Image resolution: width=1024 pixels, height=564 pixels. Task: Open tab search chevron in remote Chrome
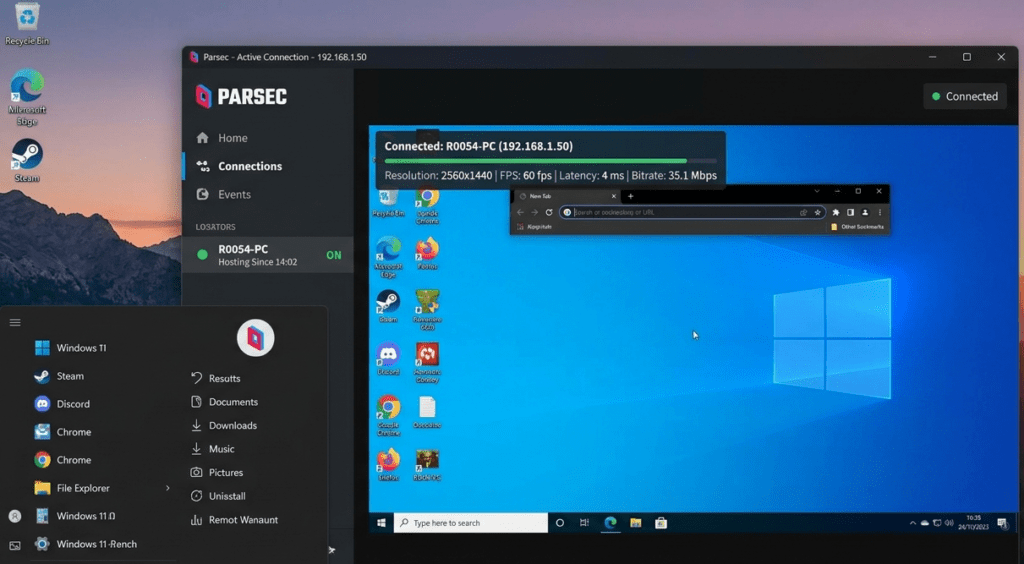[x=816, y=191]
